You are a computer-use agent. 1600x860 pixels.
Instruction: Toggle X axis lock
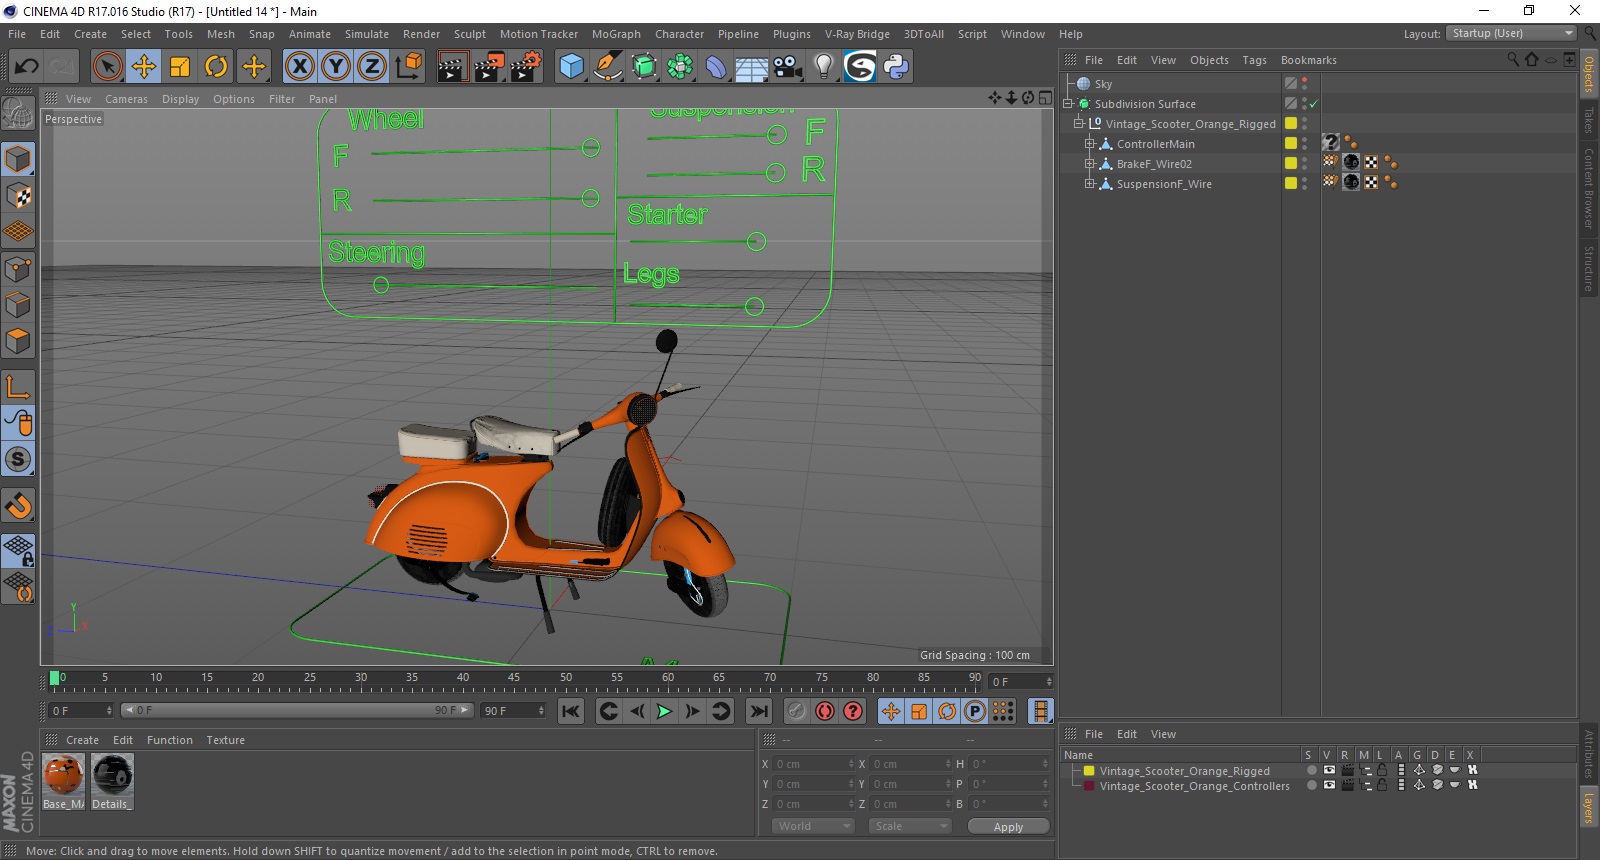point(299,67)
